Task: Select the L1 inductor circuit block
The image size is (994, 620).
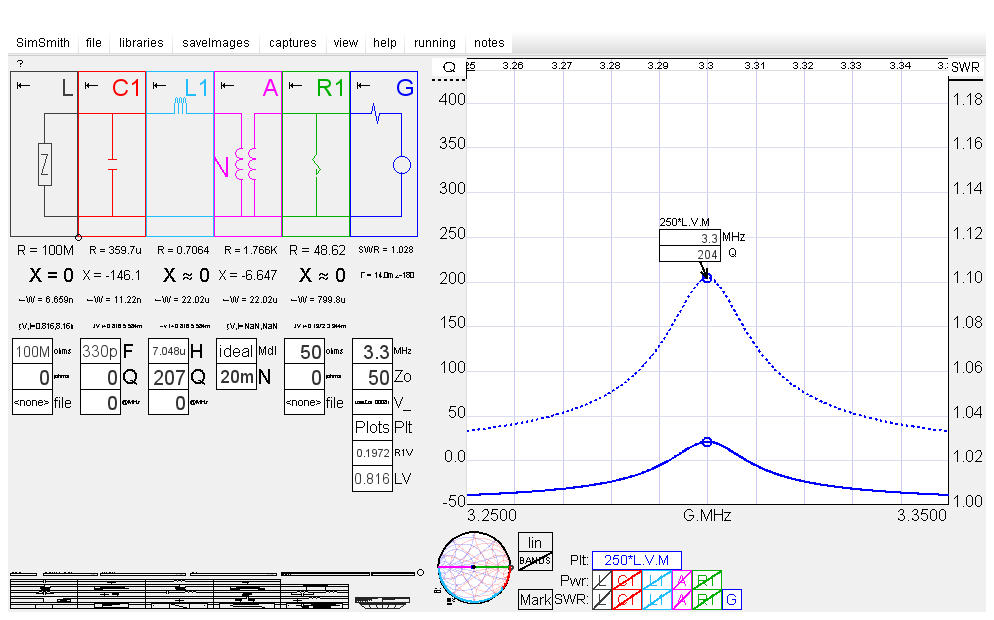Action: click(x=180, y=154)
